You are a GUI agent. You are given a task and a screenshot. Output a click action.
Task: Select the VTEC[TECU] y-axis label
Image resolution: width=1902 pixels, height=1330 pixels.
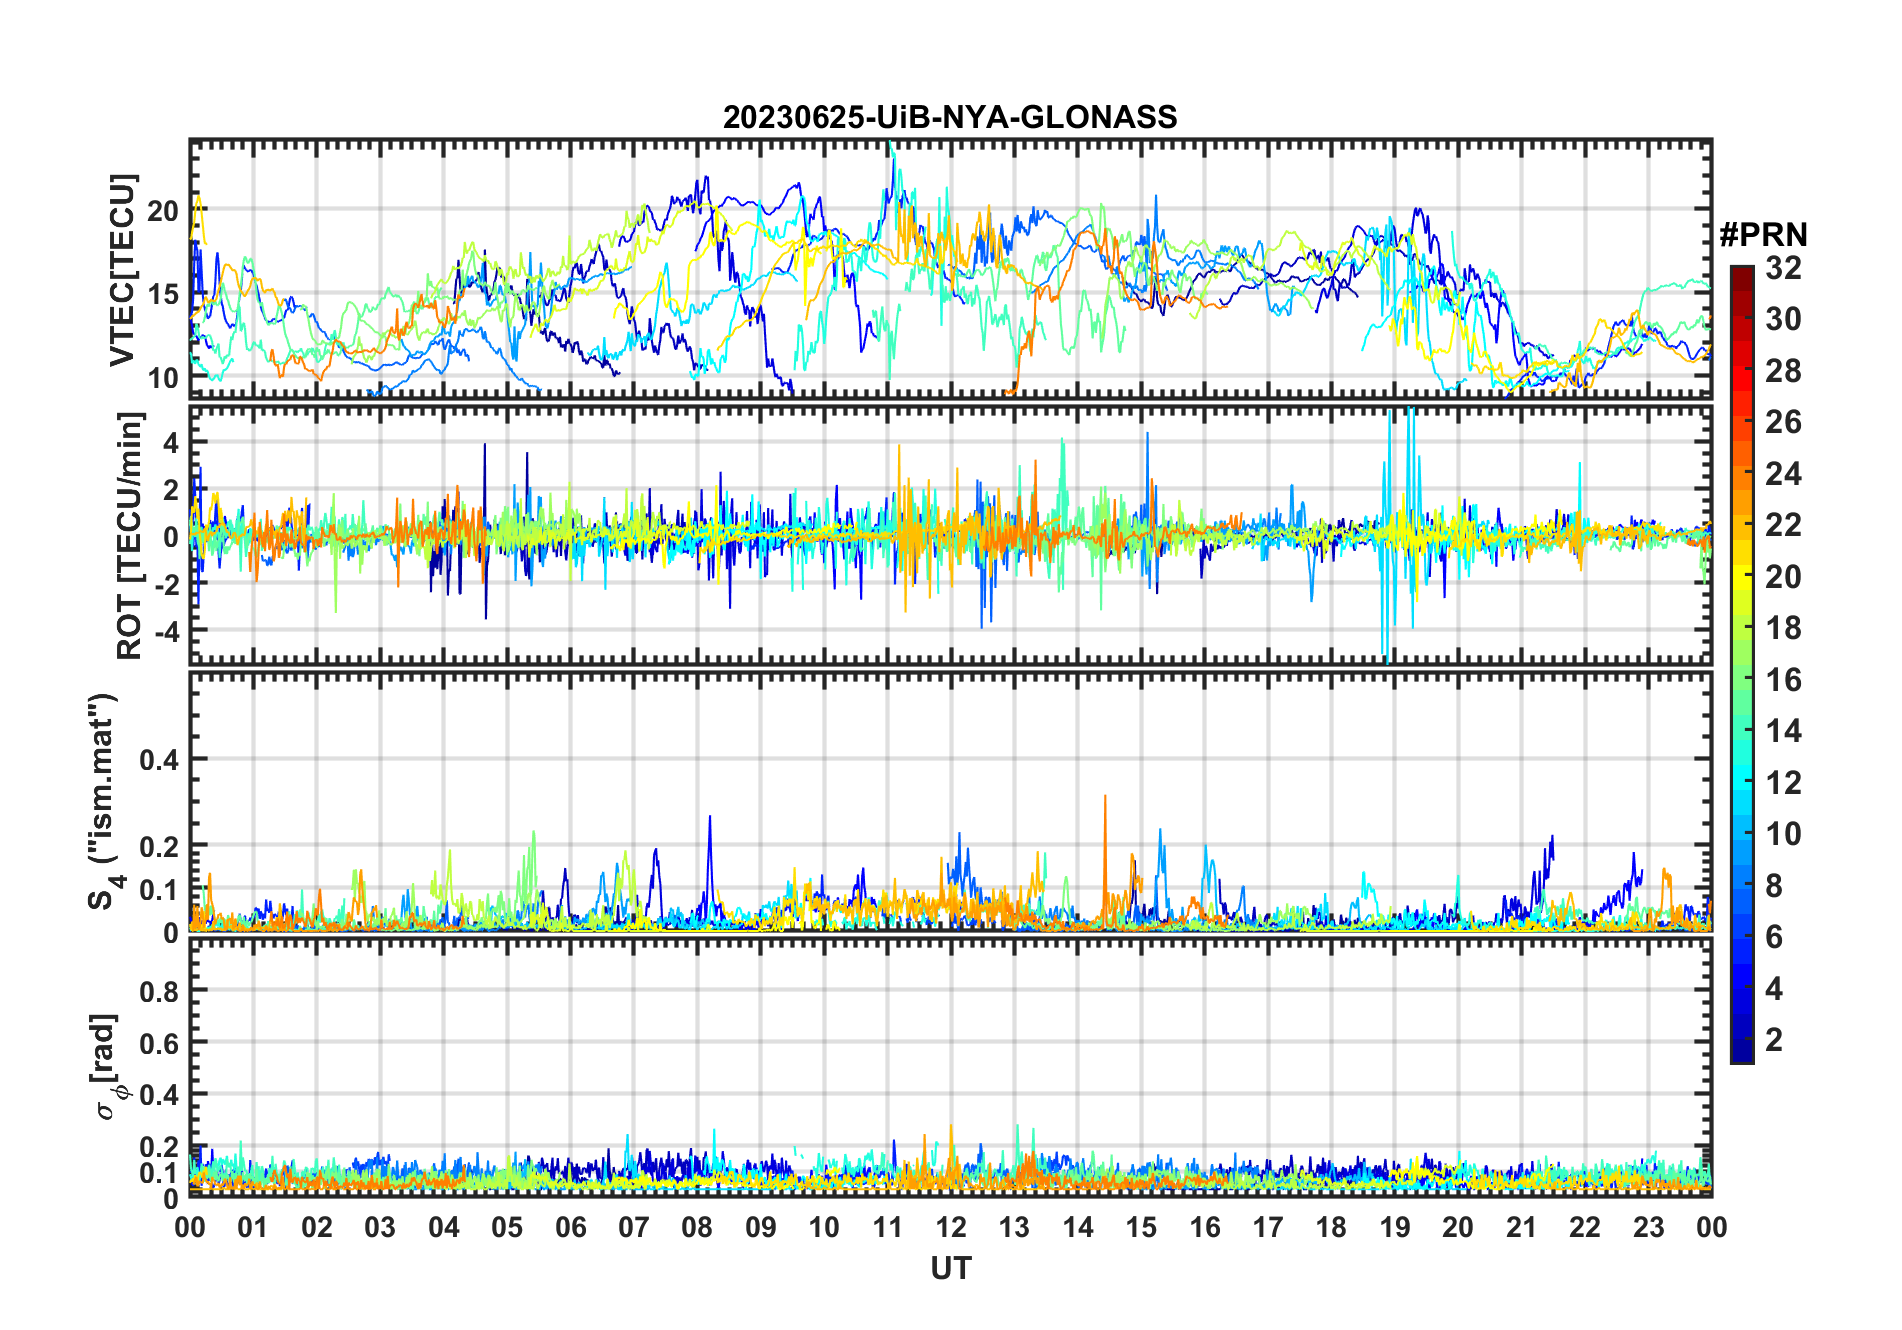(x=122, y=270)
